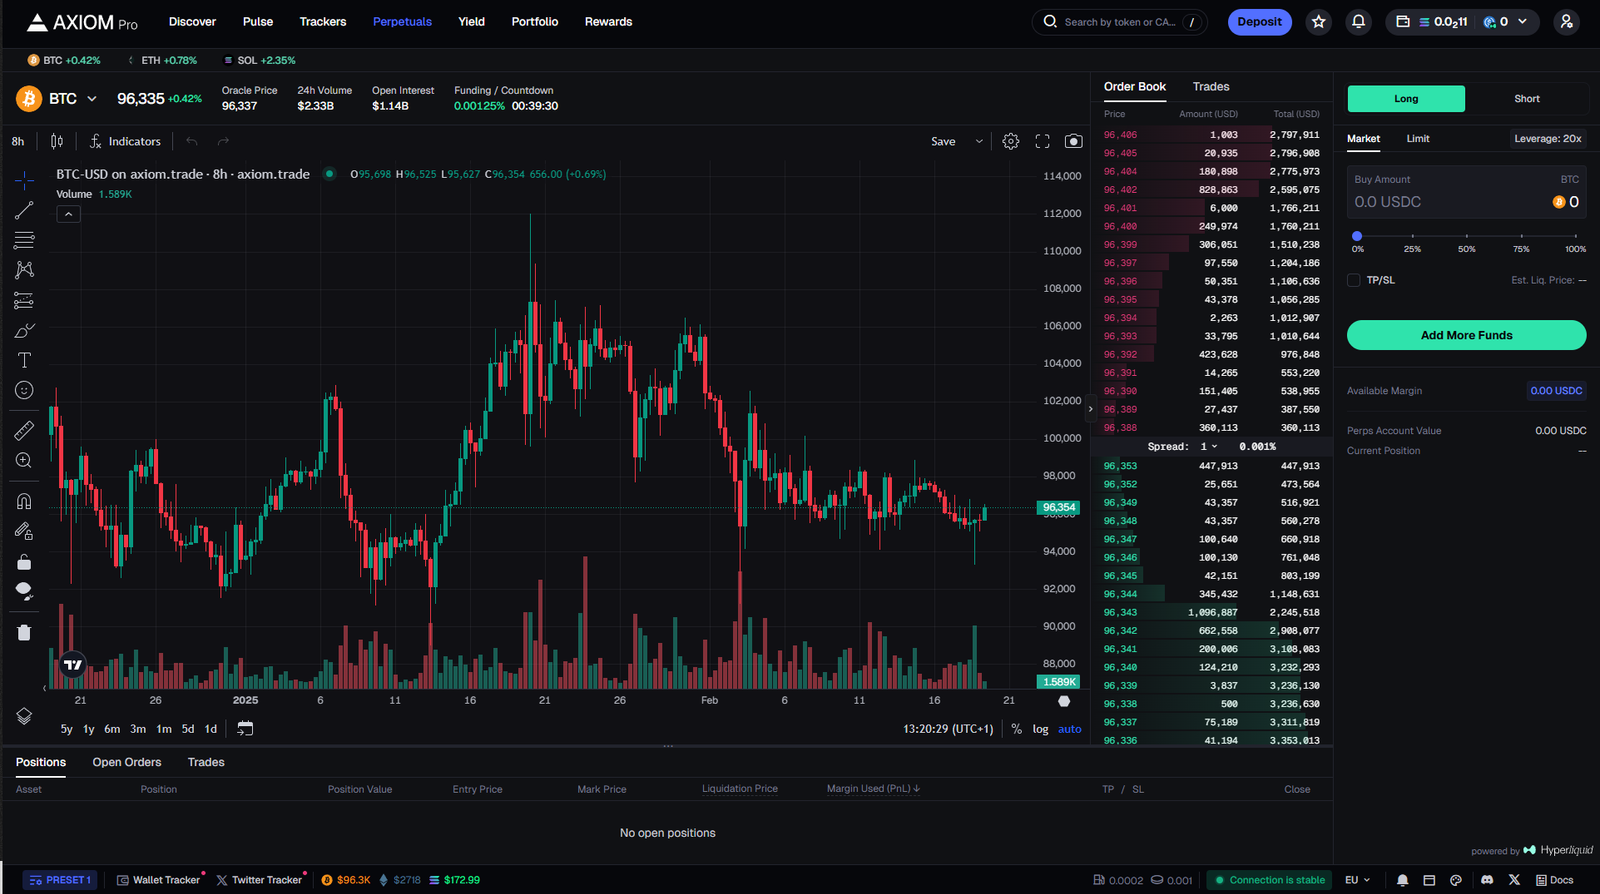Open candlestick chart type selector
The width and height of the screenshot is (1600, 894).
tap(57, 141)
